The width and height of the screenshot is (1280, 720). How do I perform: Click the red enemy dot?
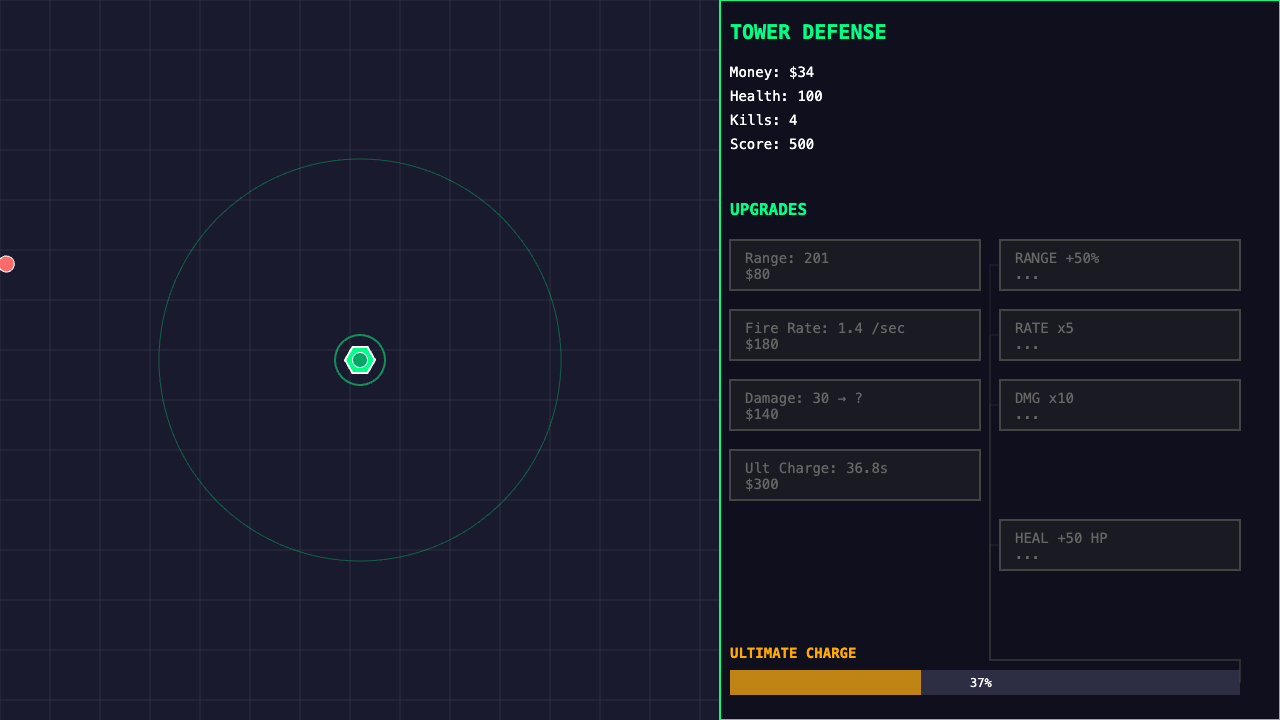(x=7, y=264)
